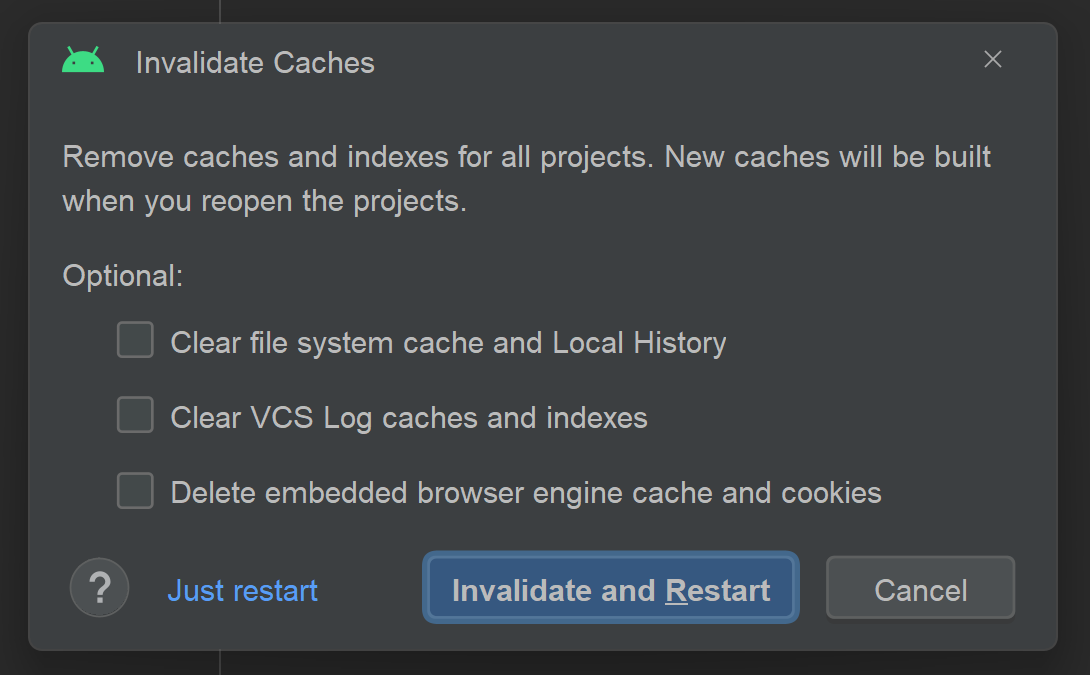Image resolution: width=1090 pixels, height=675 pixels.
Task: Click the "Remove caches and indexes" description line
Action: pos(526,157)
